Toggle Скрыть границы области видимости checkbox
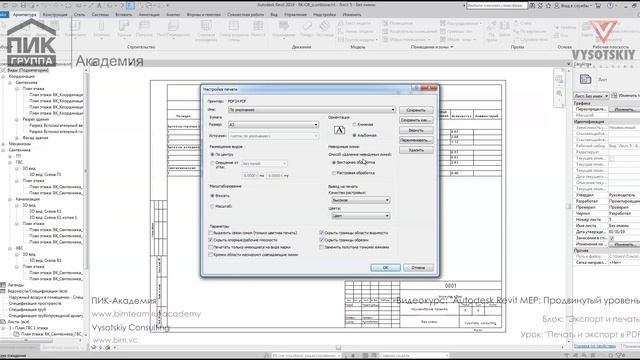The image size is (640, 360). (322, 233)
